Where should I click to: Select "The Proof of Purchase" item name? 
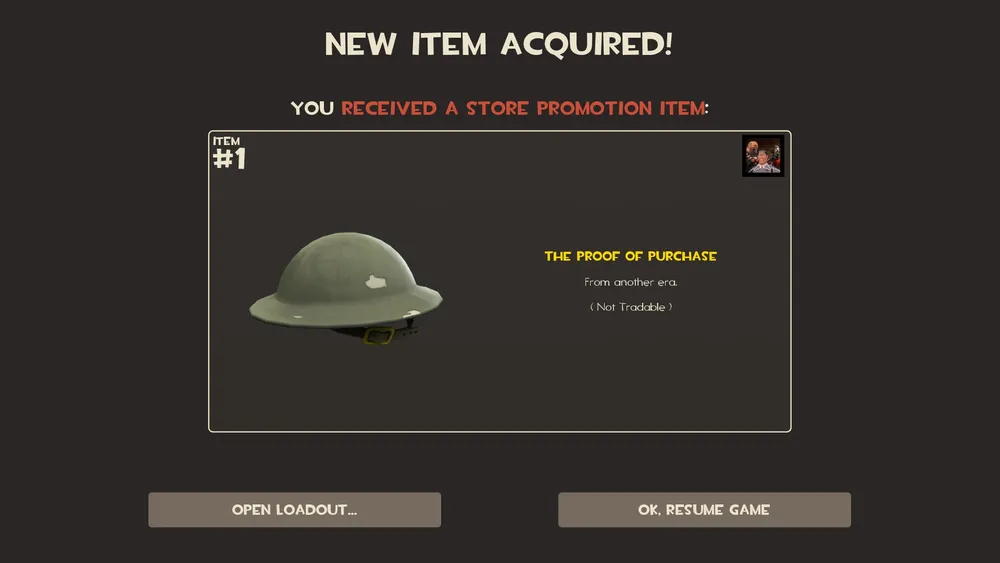(630, 256)
